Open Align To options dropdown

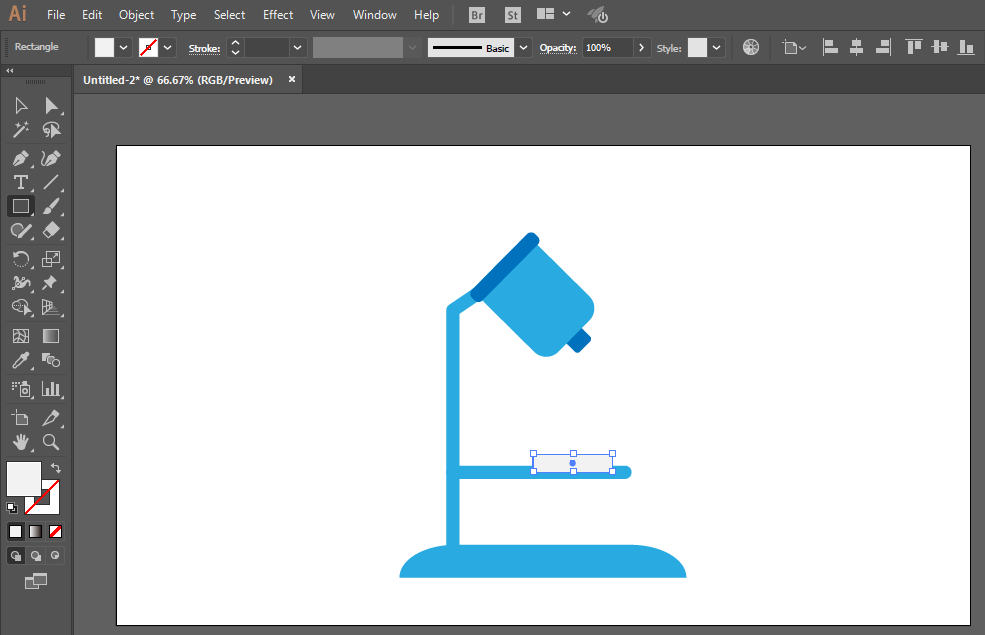click(793, 47)
